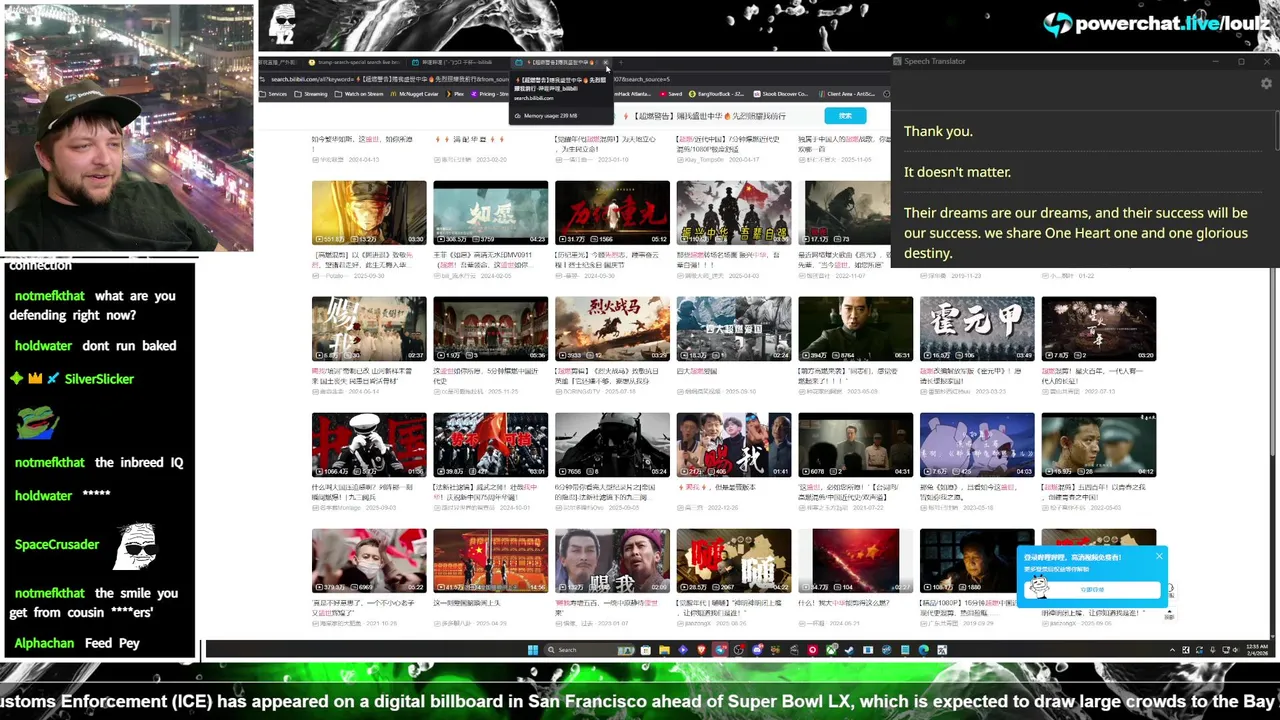Open the flag-raising ceremony video thumbnail
The height and width of the screenshot is (720, 1280).
coord(490,561)
